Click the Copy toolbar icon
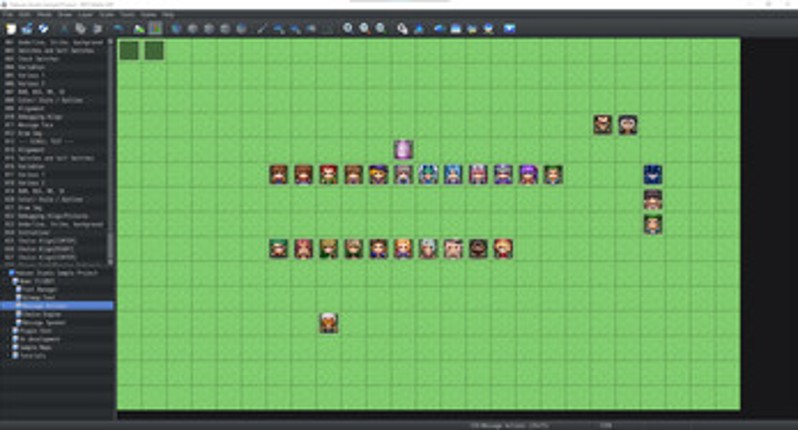Screen dimensions: 798x430 (80, 28)
